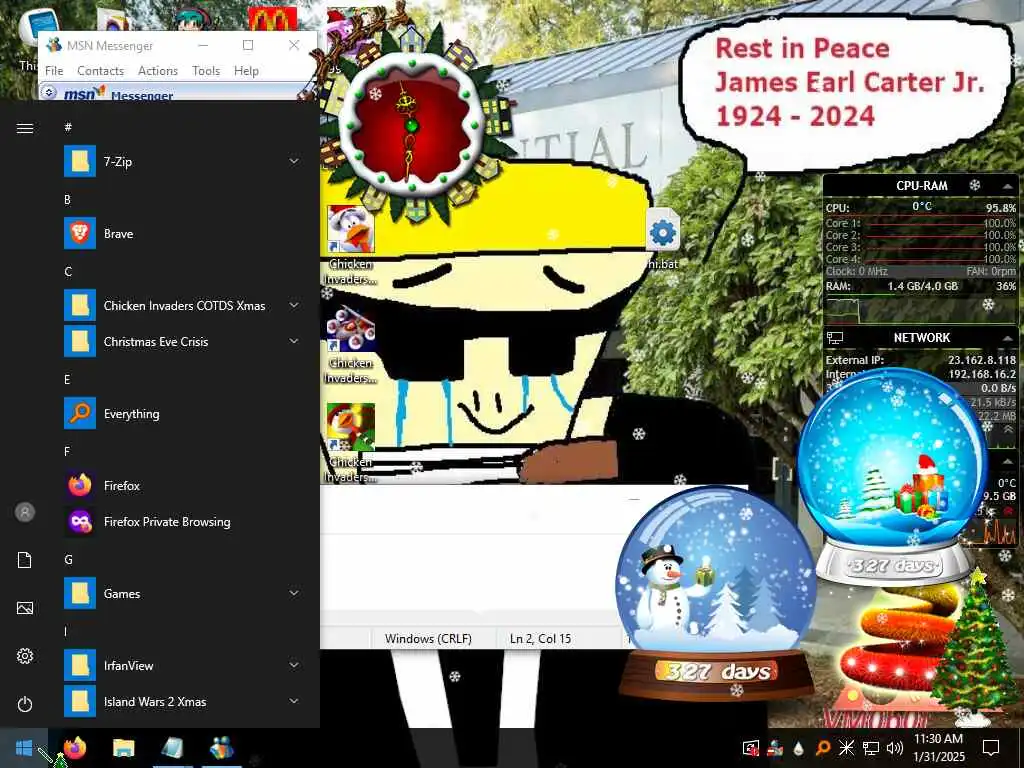This screenshot has height=768, width=1024.
Task: Jump to the letter B section header
Action: tap(67, 200)
